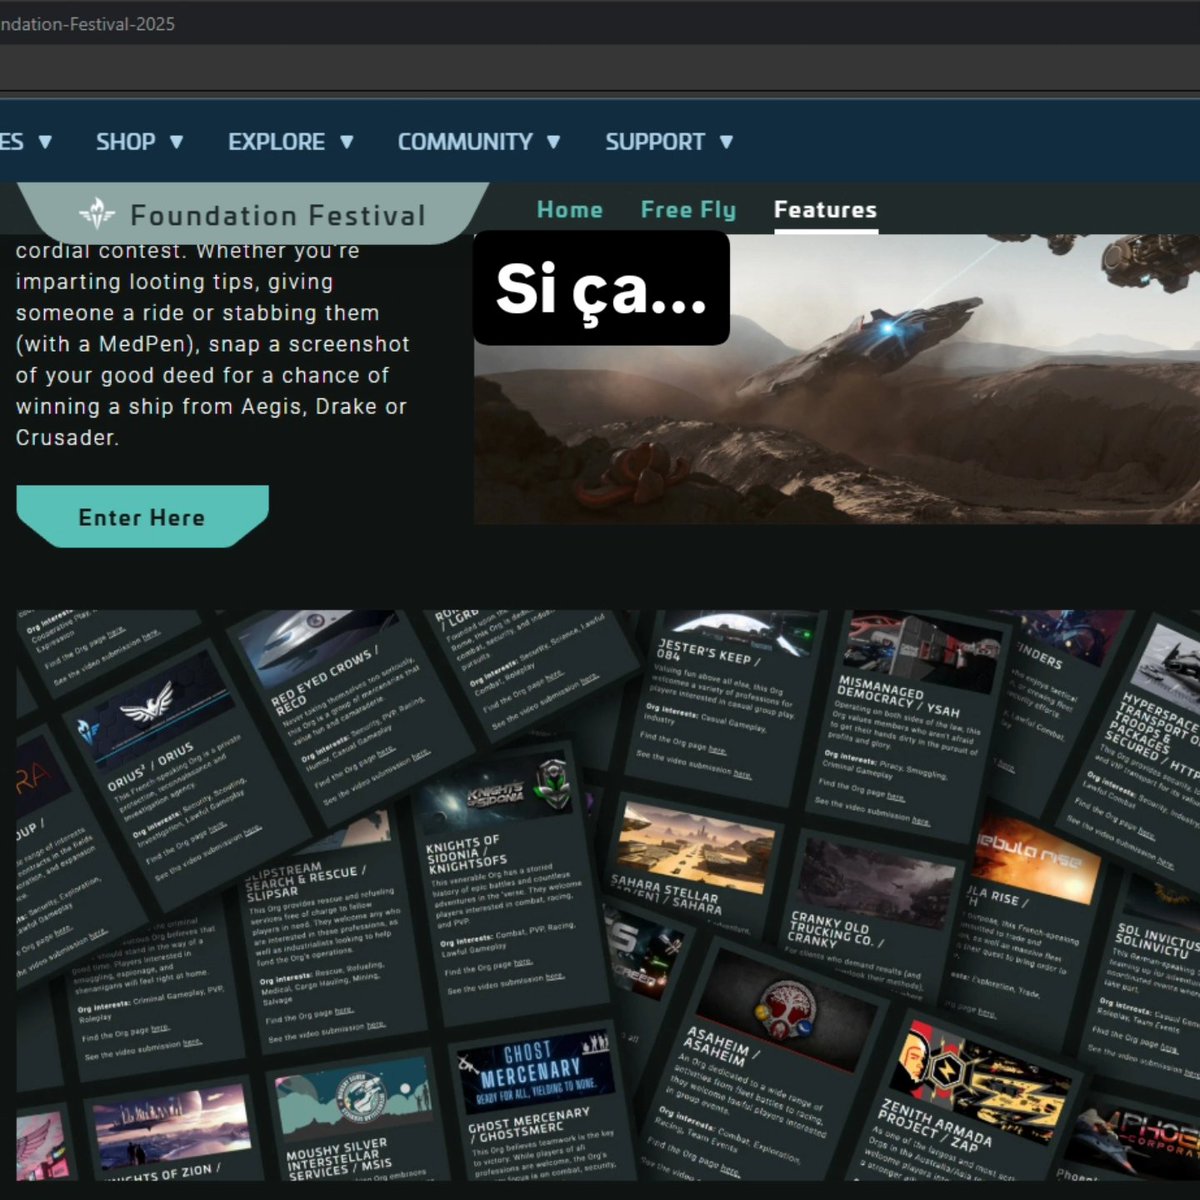Click the Festival-2025 URL text in address bar
1200x1200 pixels.
87,23
